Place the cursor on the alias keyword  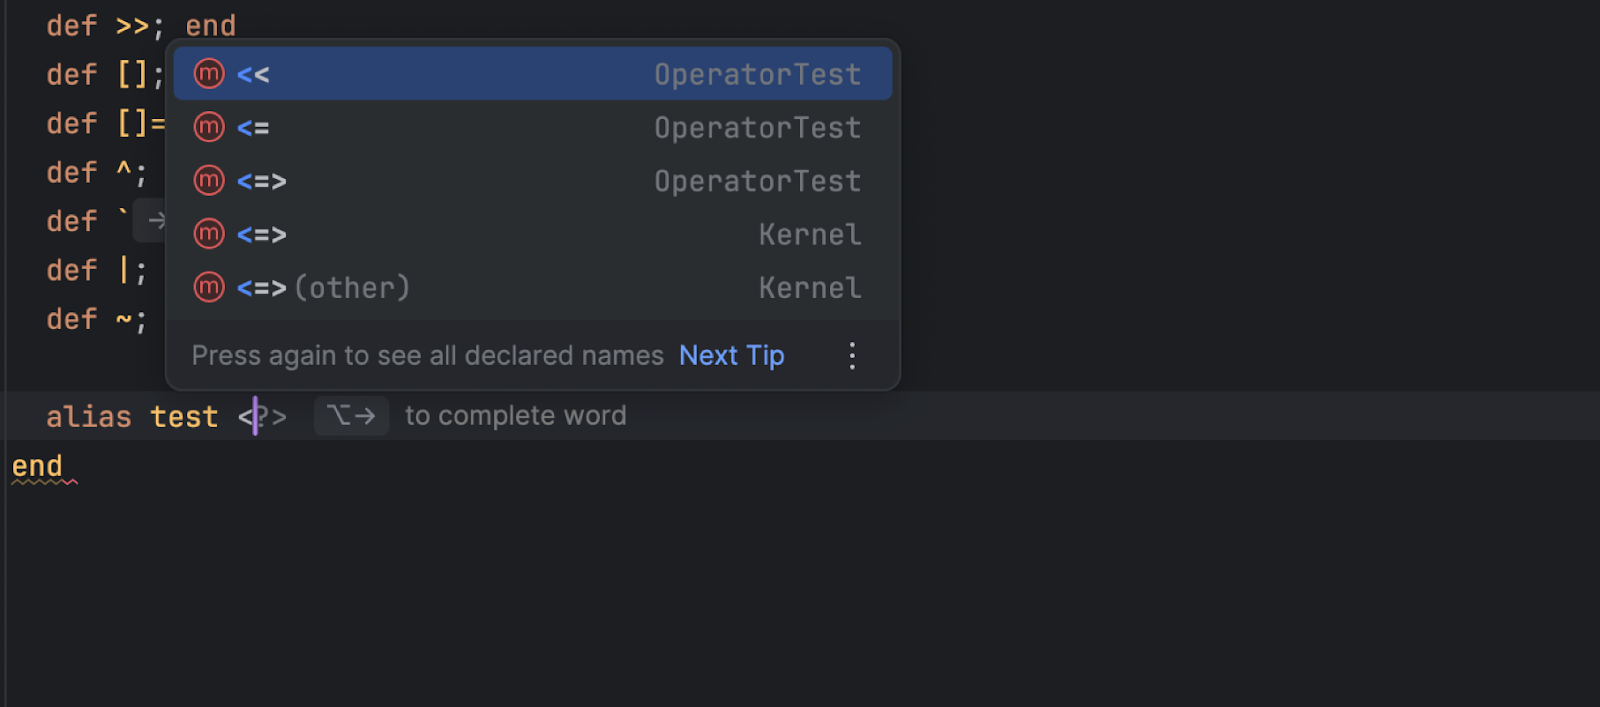click(x=89, y=417)
